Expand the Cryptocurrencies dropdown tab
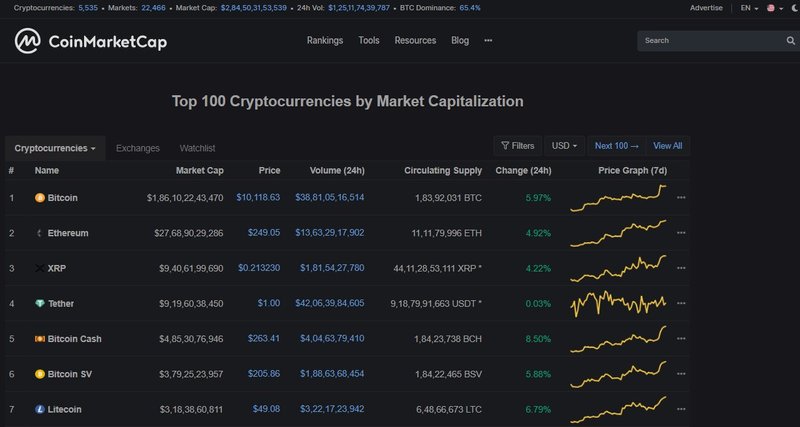The width and height of the screenshot is (800, 427). (x=55, y=148)
